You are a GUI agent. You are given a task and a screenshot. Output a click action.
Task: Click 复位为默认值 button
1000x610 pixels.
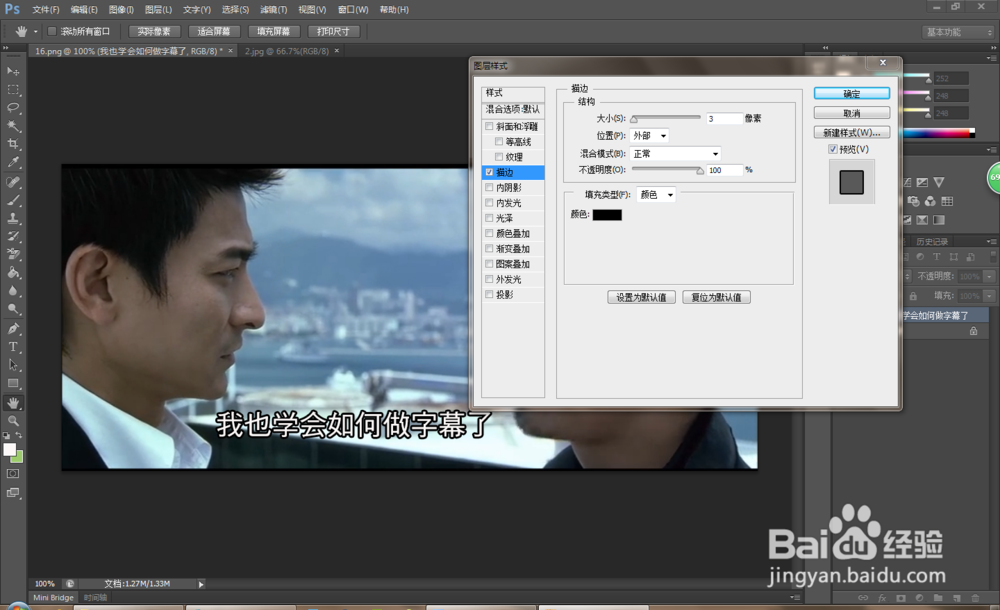[716, 297]
